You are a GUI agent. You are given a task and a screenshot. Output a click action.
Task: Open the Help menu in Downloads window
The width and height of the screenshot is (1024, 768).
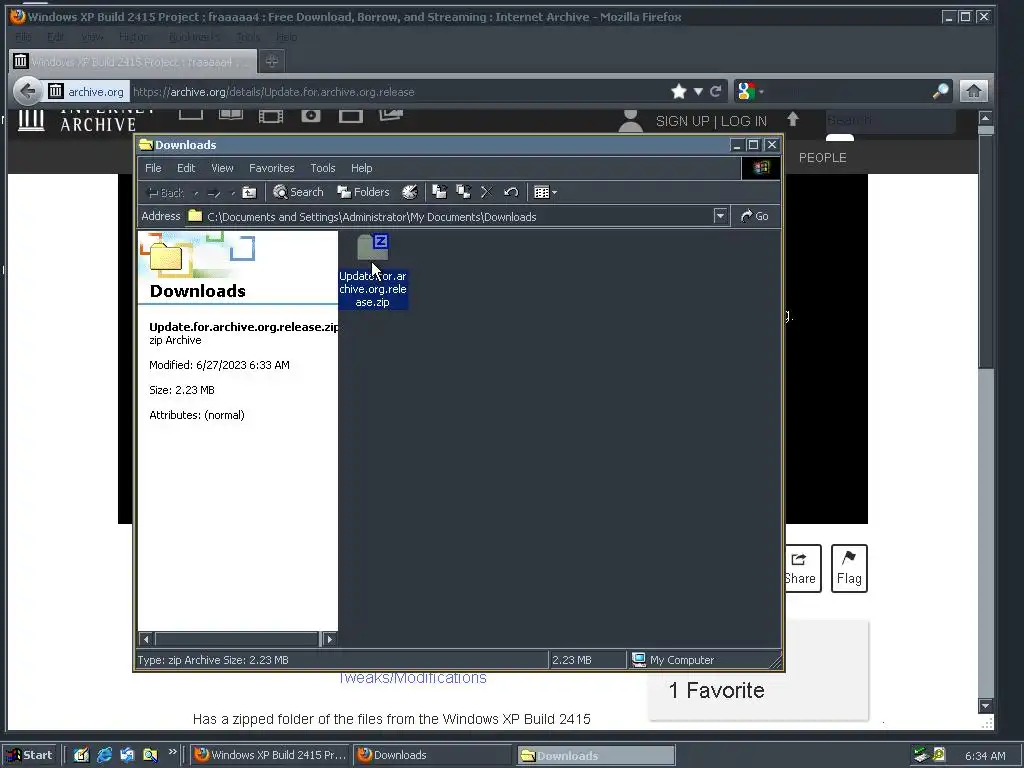(361, 168)
